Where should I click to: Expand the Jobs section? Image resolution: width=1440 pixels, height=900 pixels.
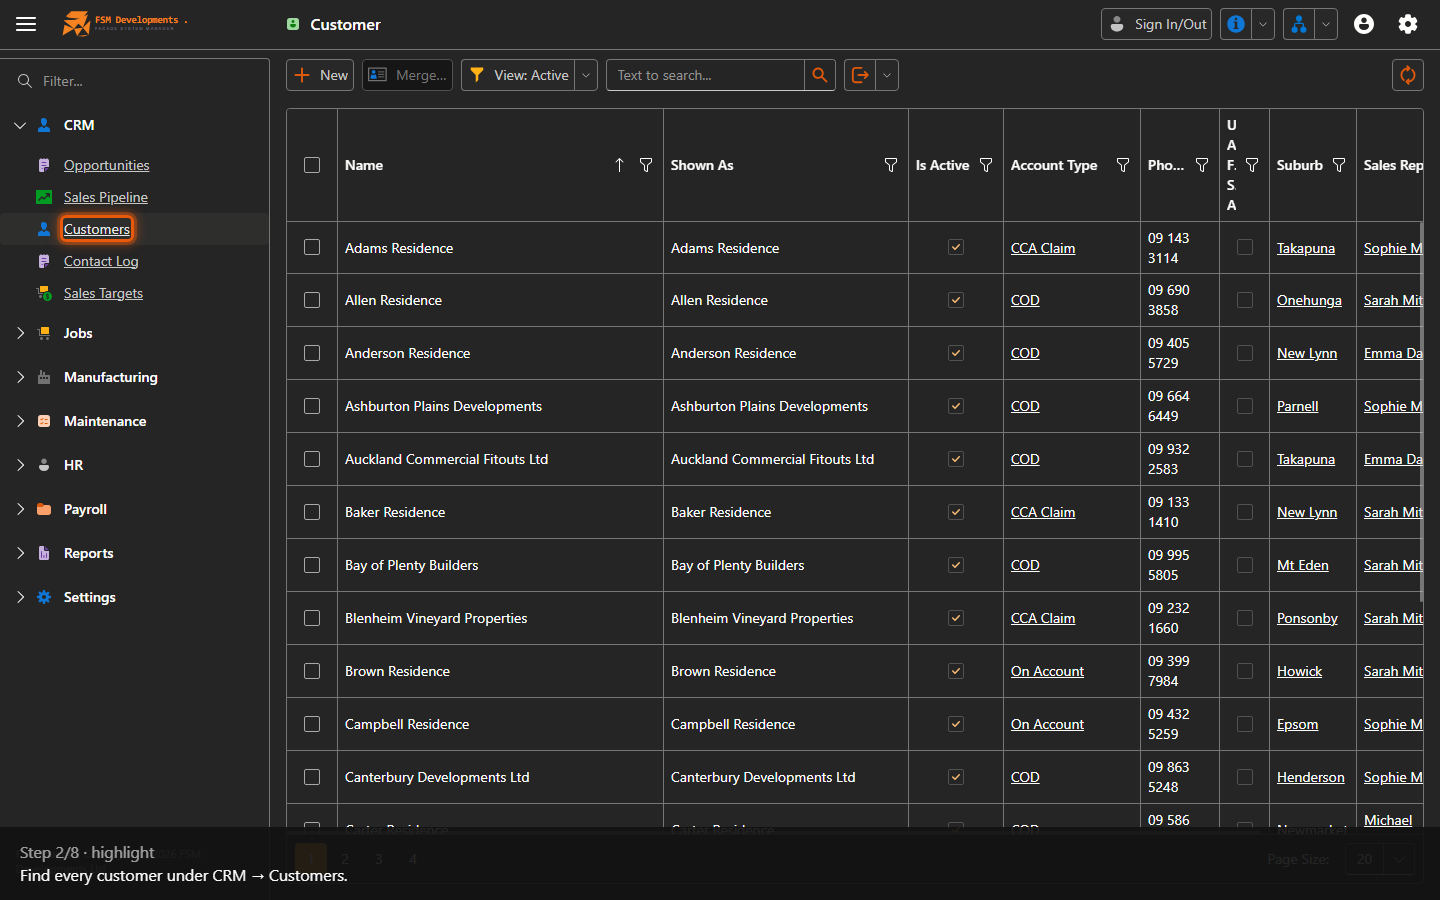20,333
